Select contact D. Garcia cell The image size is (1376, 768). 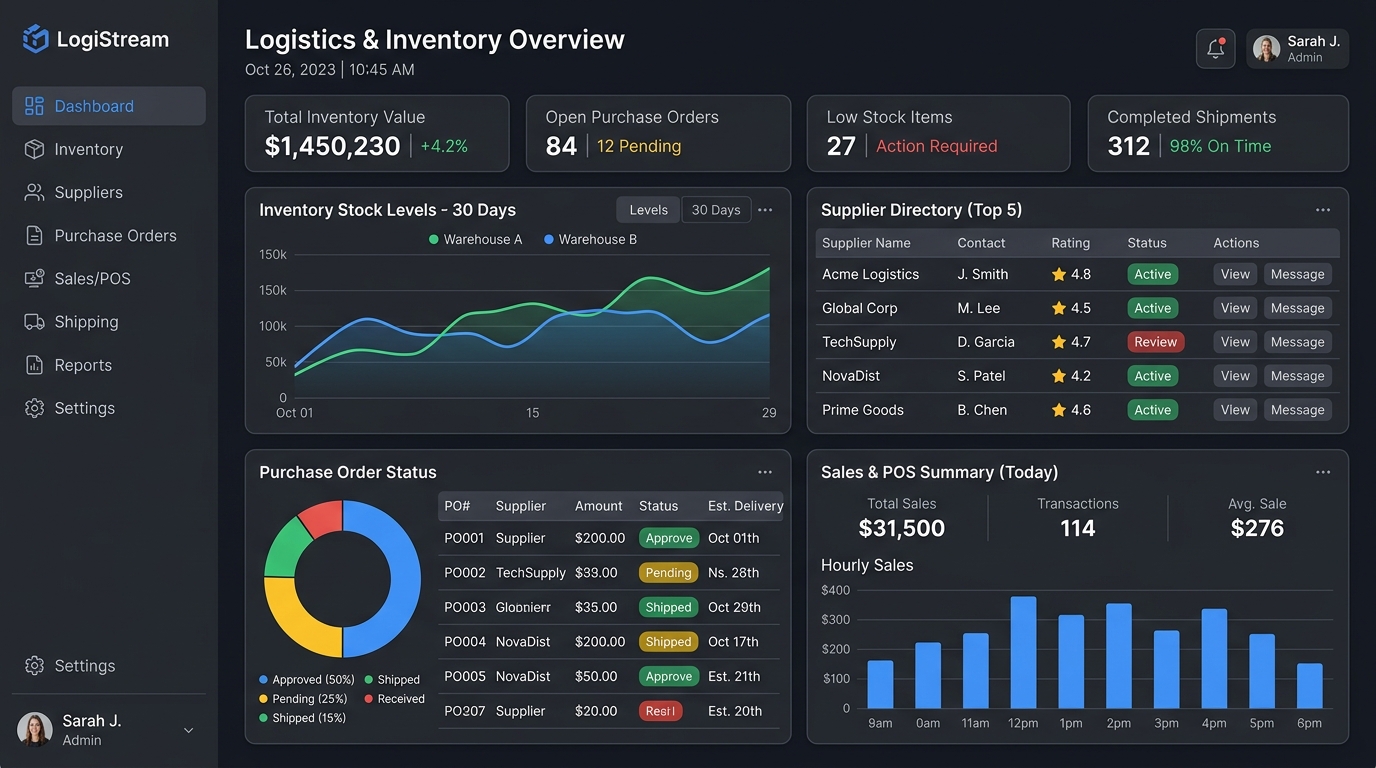[986, 342]
